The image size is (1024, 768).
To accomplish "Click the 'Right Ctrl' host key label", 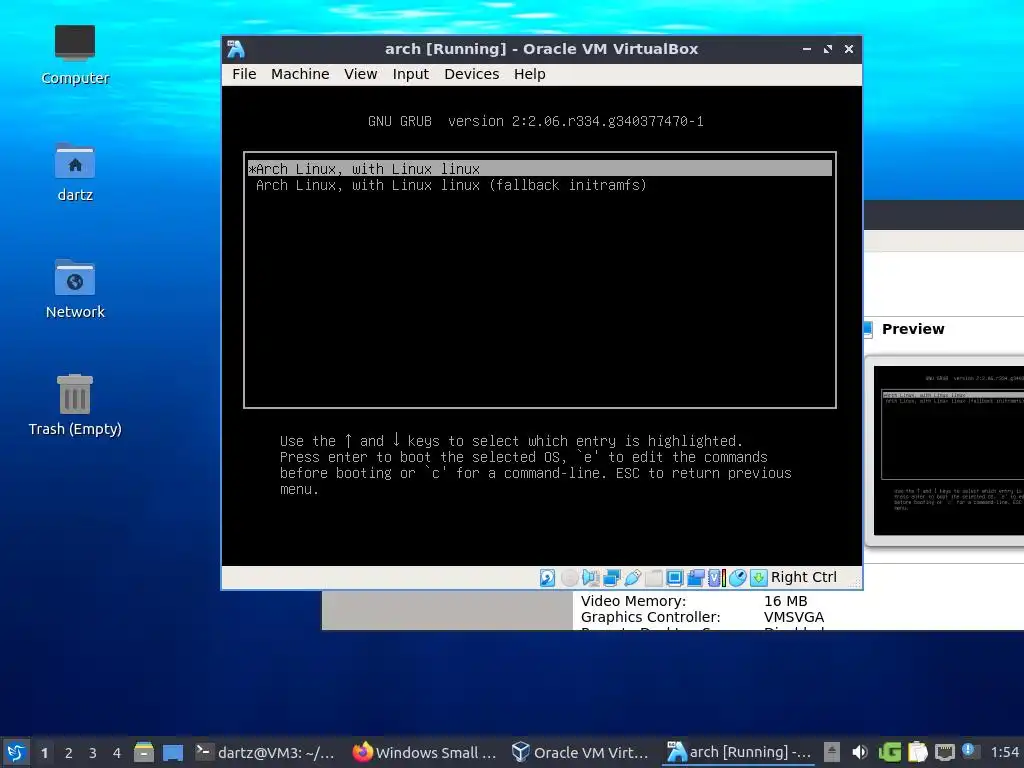I will pos(803,577).
